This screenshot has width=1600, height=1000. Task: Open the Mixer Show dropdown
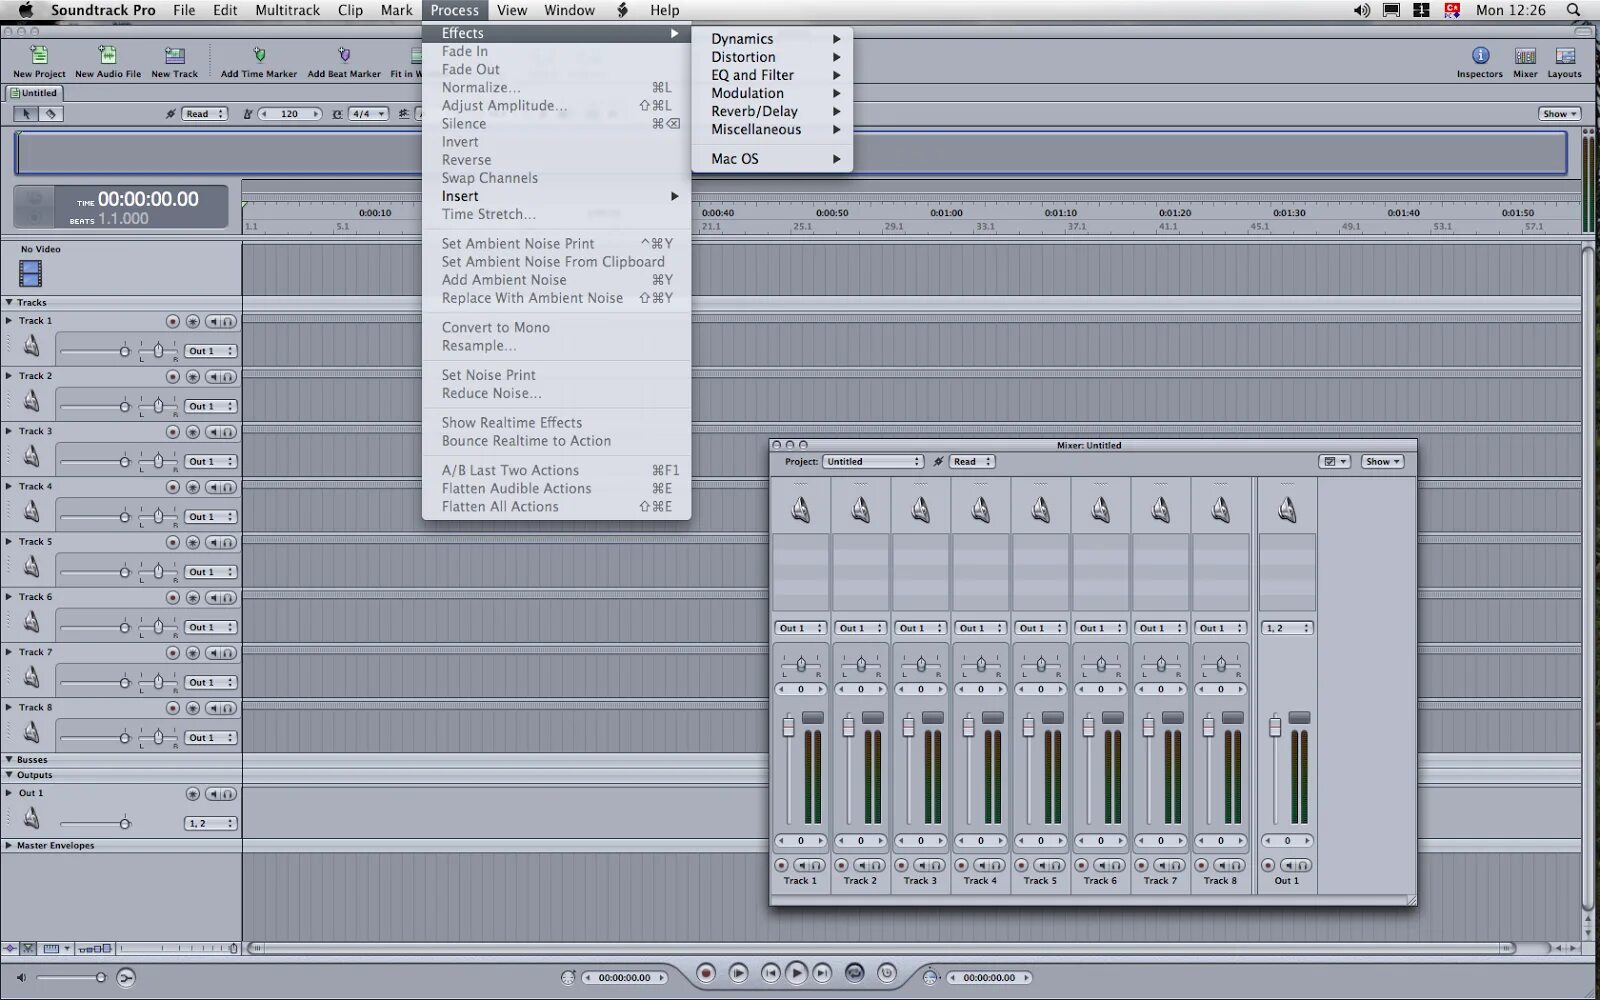pyautogui.click(x=1384, y=462)
